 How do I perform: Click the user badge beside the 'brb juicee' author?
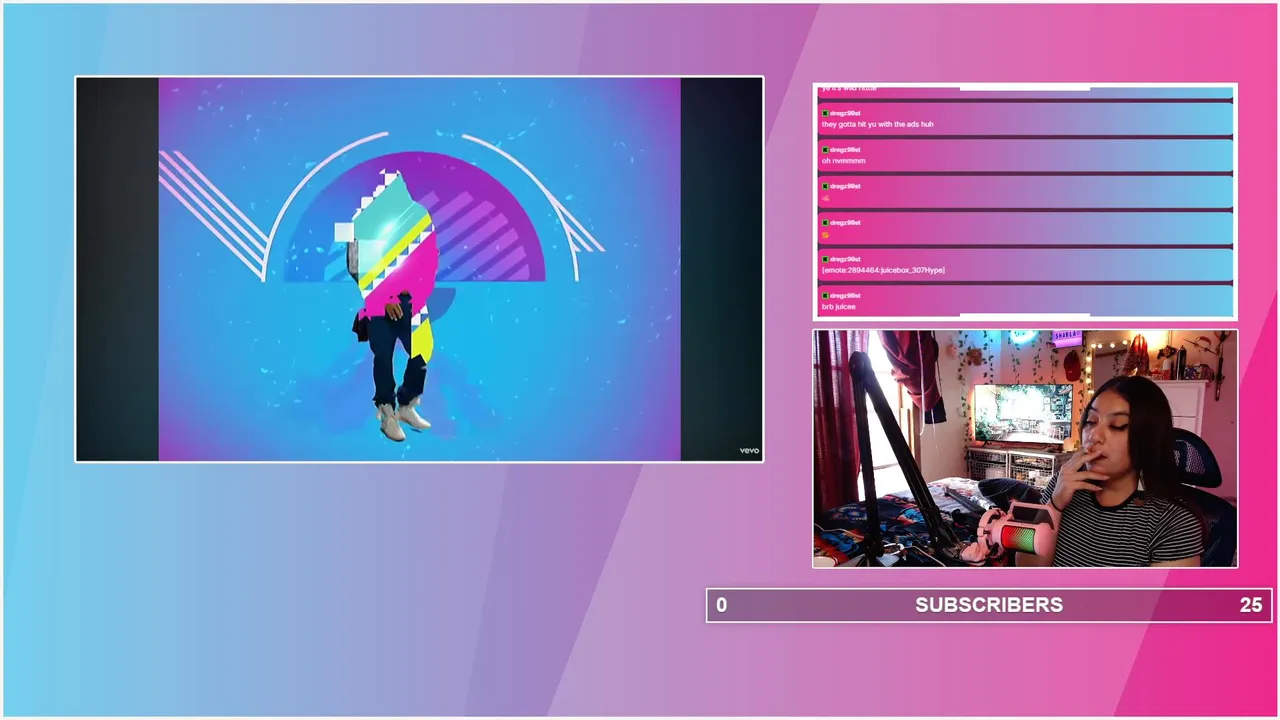pos(825,295)
